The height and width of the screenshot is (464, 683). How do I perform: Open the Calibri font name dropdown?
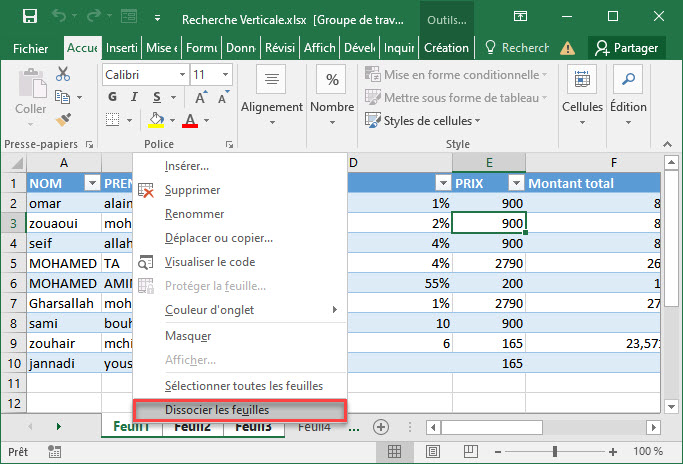(x=183, y=75)
